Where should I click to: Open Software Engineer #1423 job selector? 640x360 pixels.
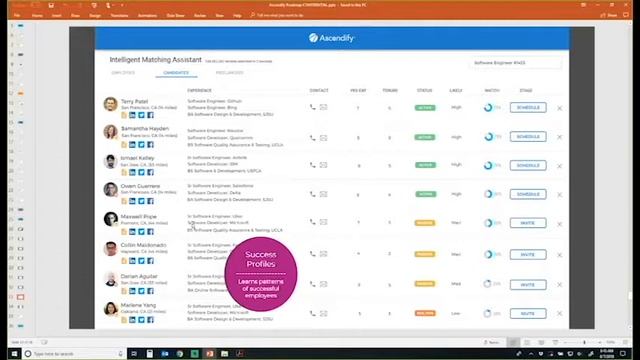515,63
